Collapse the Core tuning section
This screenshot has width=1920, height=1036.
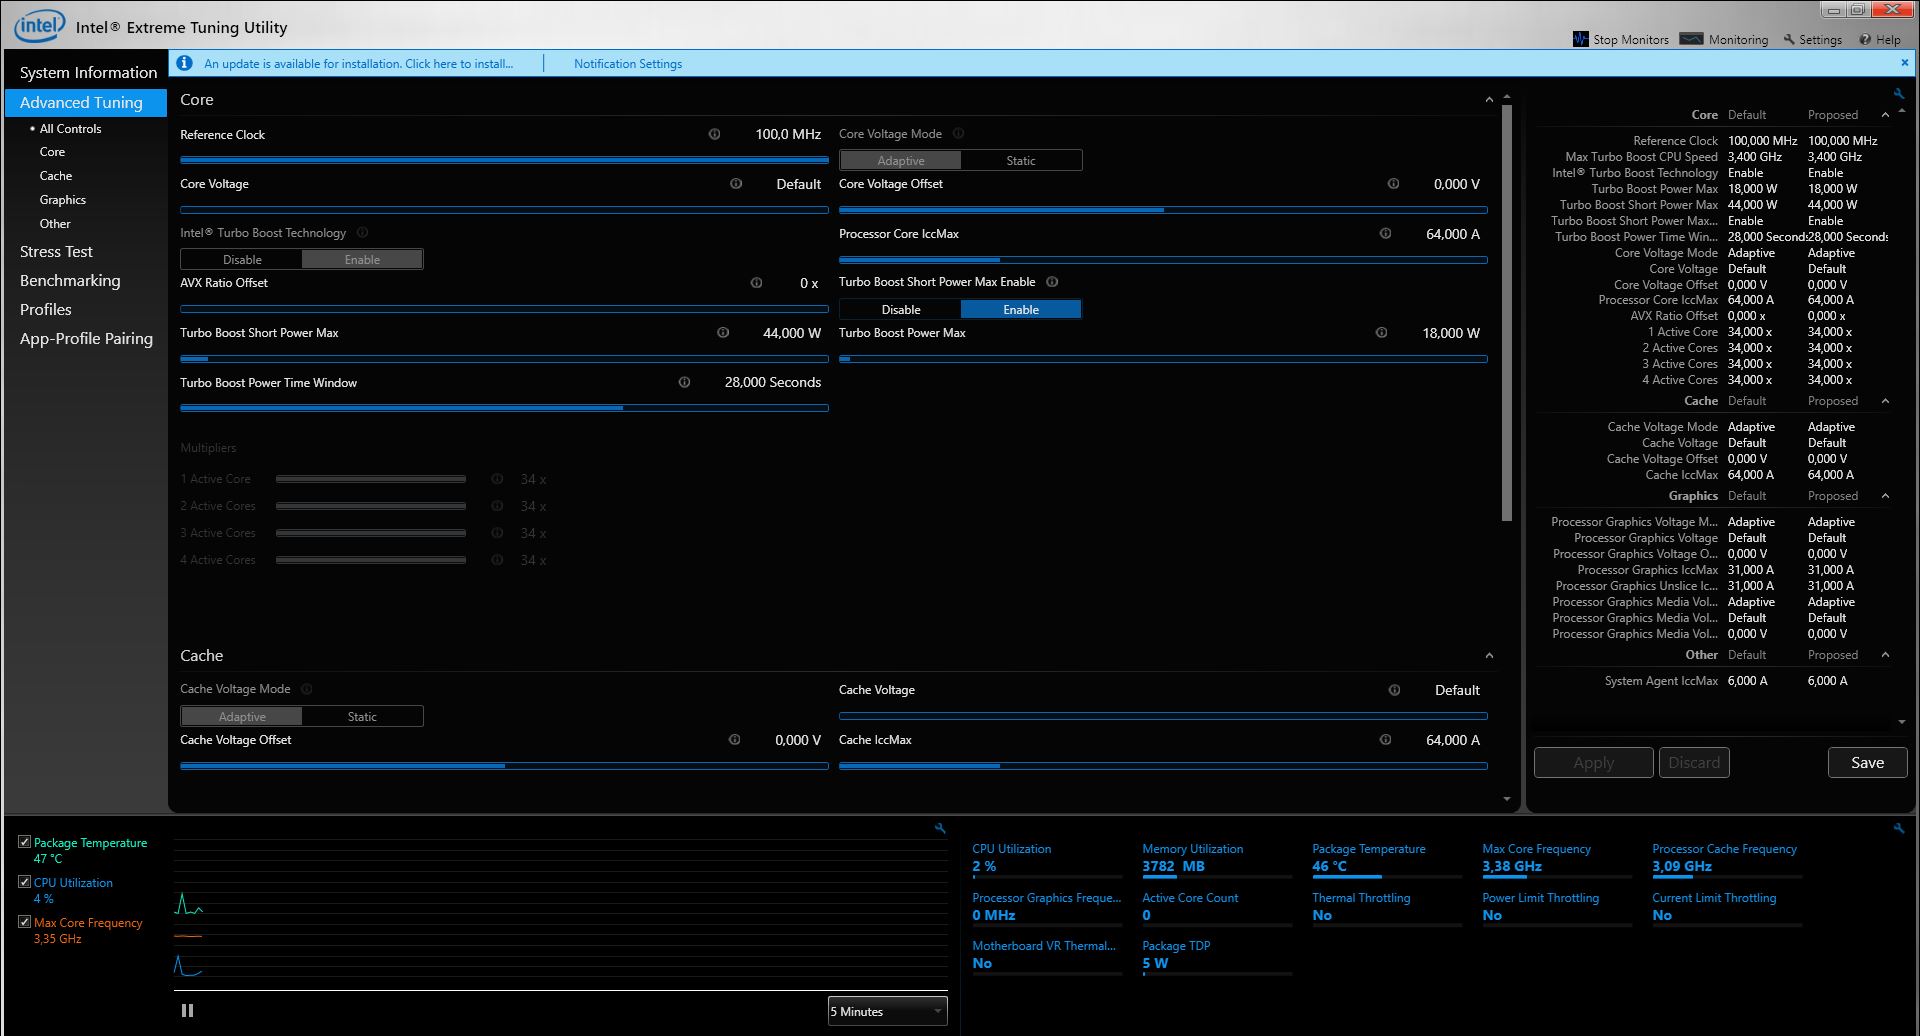coord(1489,100)
